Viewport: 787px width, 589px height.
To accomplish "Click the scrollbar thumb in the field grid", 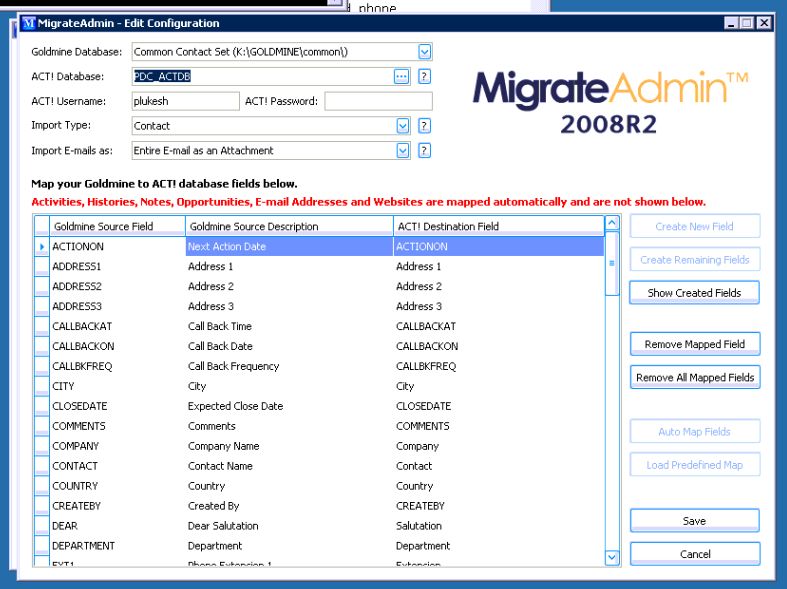I will click(x=612, y=263).
